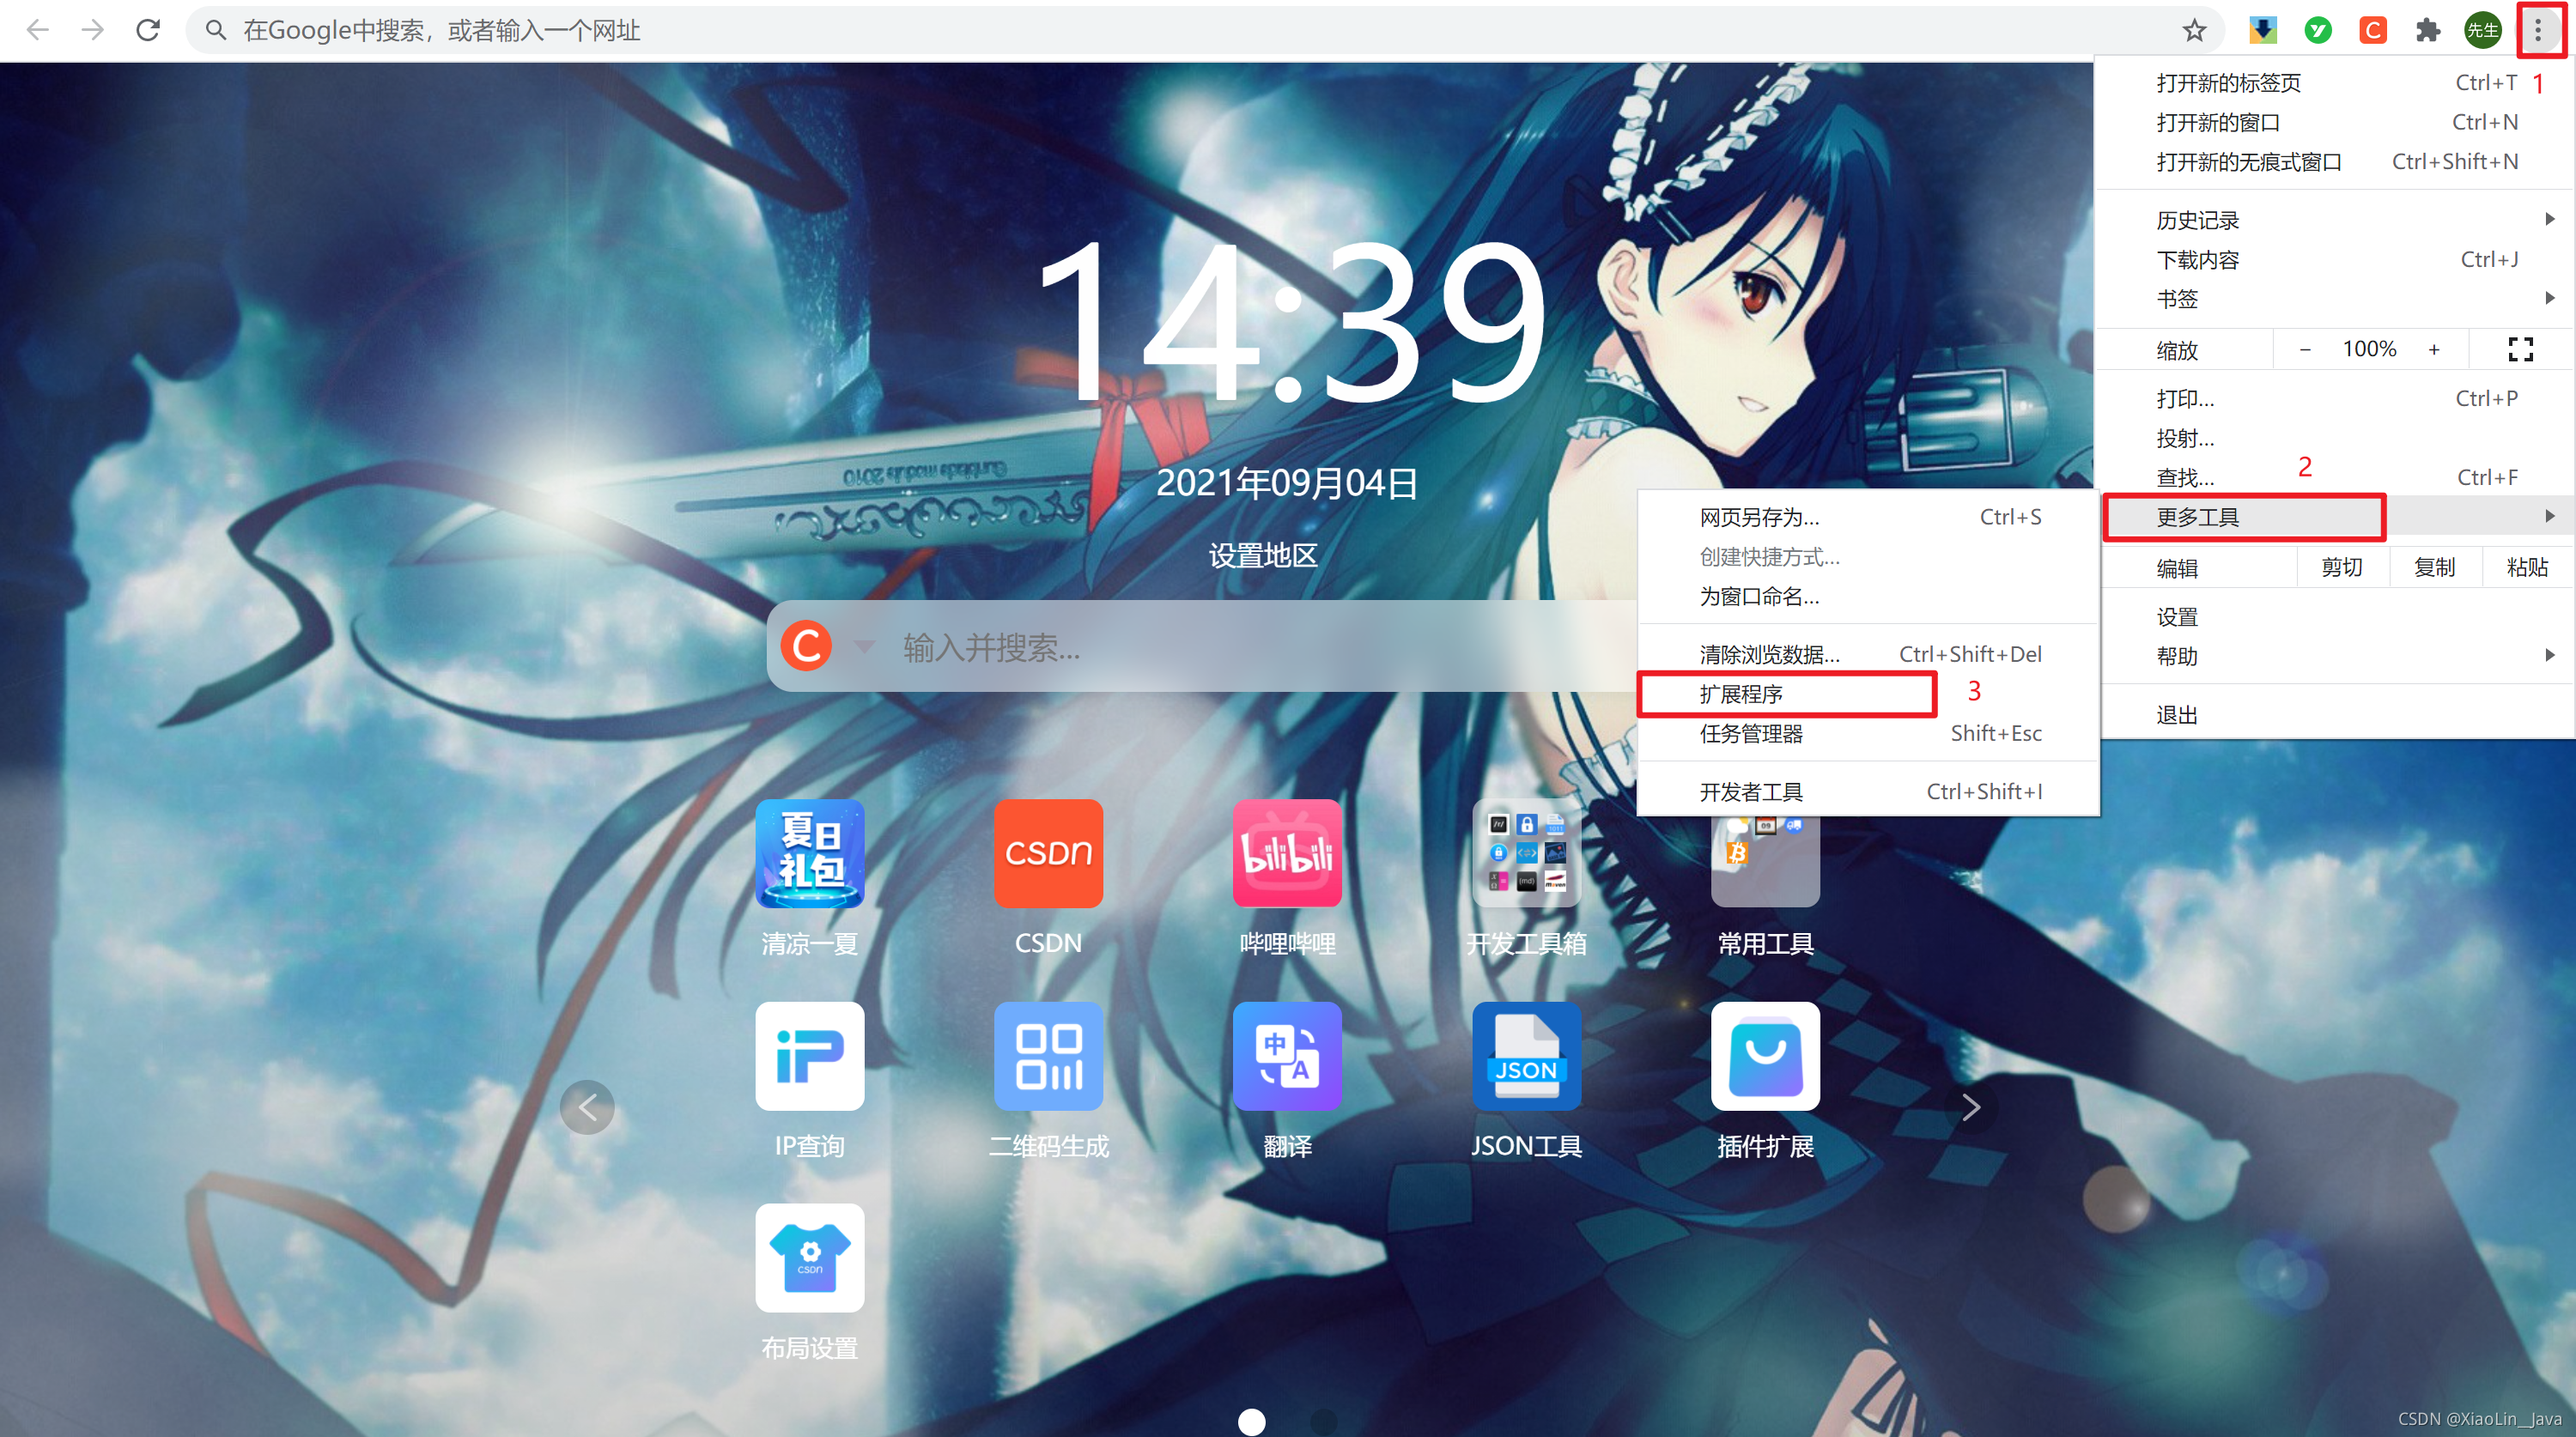Increase zoom with the plus button
Screen dimensions: 2576x1437
point(2434,349)
